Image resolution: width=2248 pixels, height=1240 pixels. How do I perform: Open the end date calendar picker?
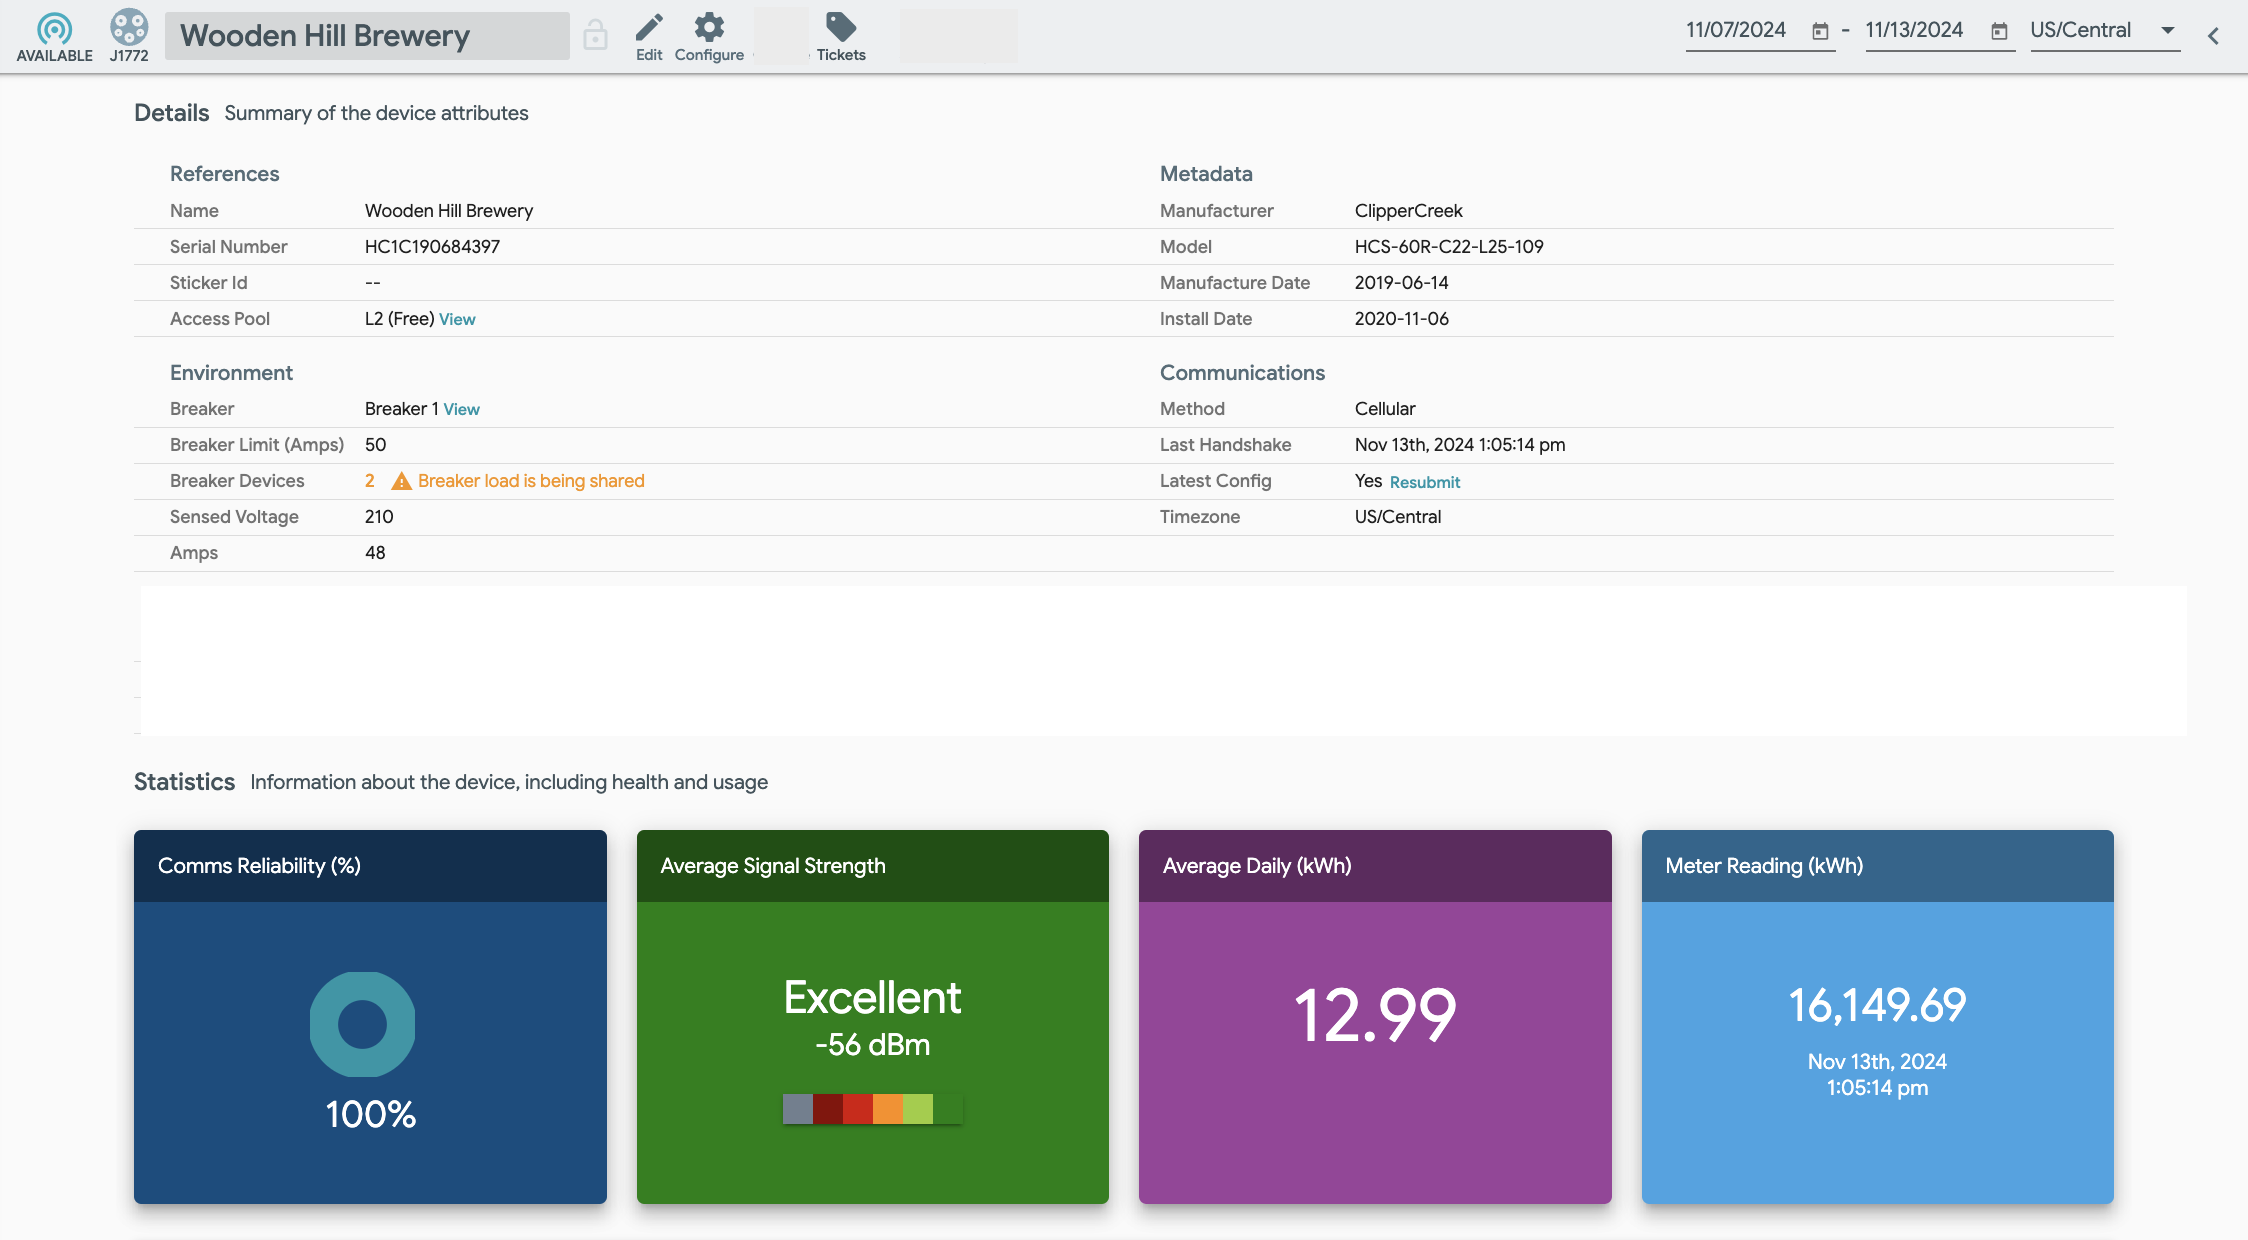click(x=1999, y=32)
